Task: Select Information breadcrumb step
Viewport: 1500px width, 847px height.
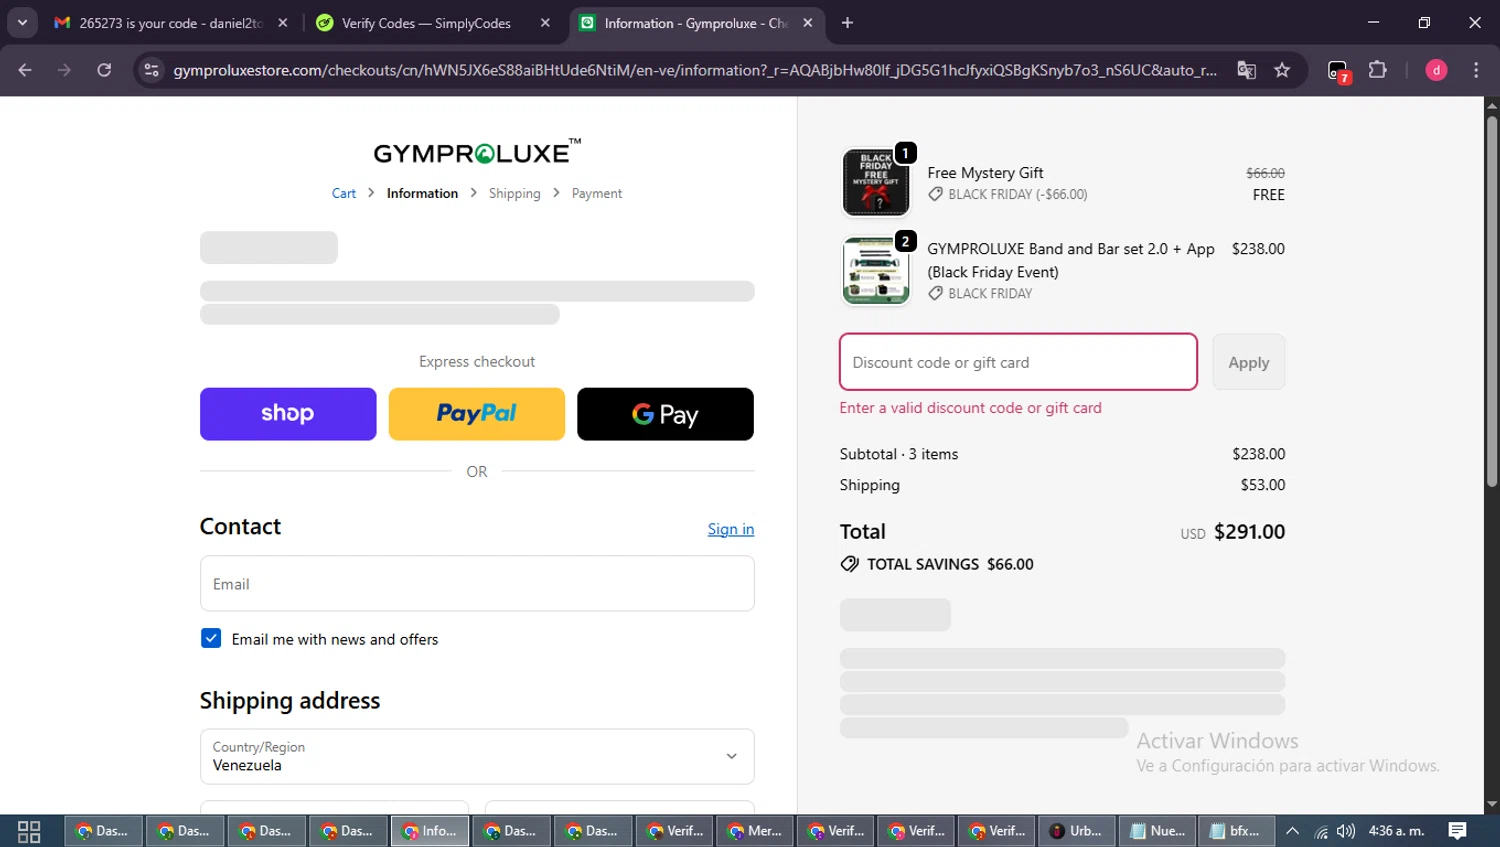Action: [x=422, y=193]
